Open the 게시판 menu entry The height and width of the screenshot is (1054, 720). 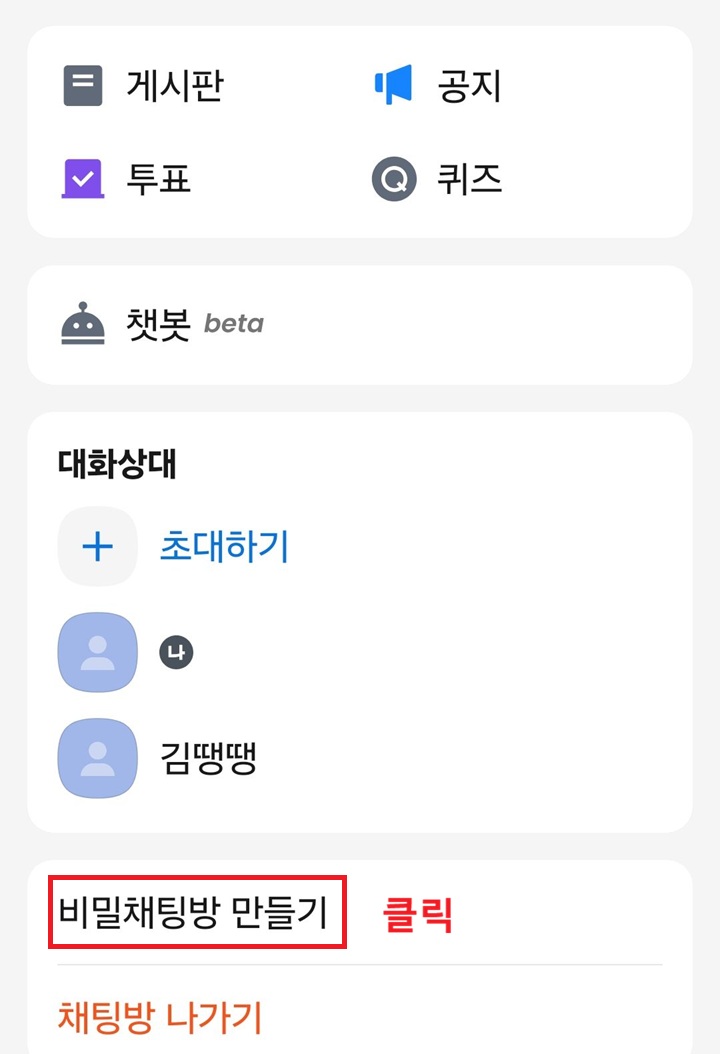coord(172,87)
